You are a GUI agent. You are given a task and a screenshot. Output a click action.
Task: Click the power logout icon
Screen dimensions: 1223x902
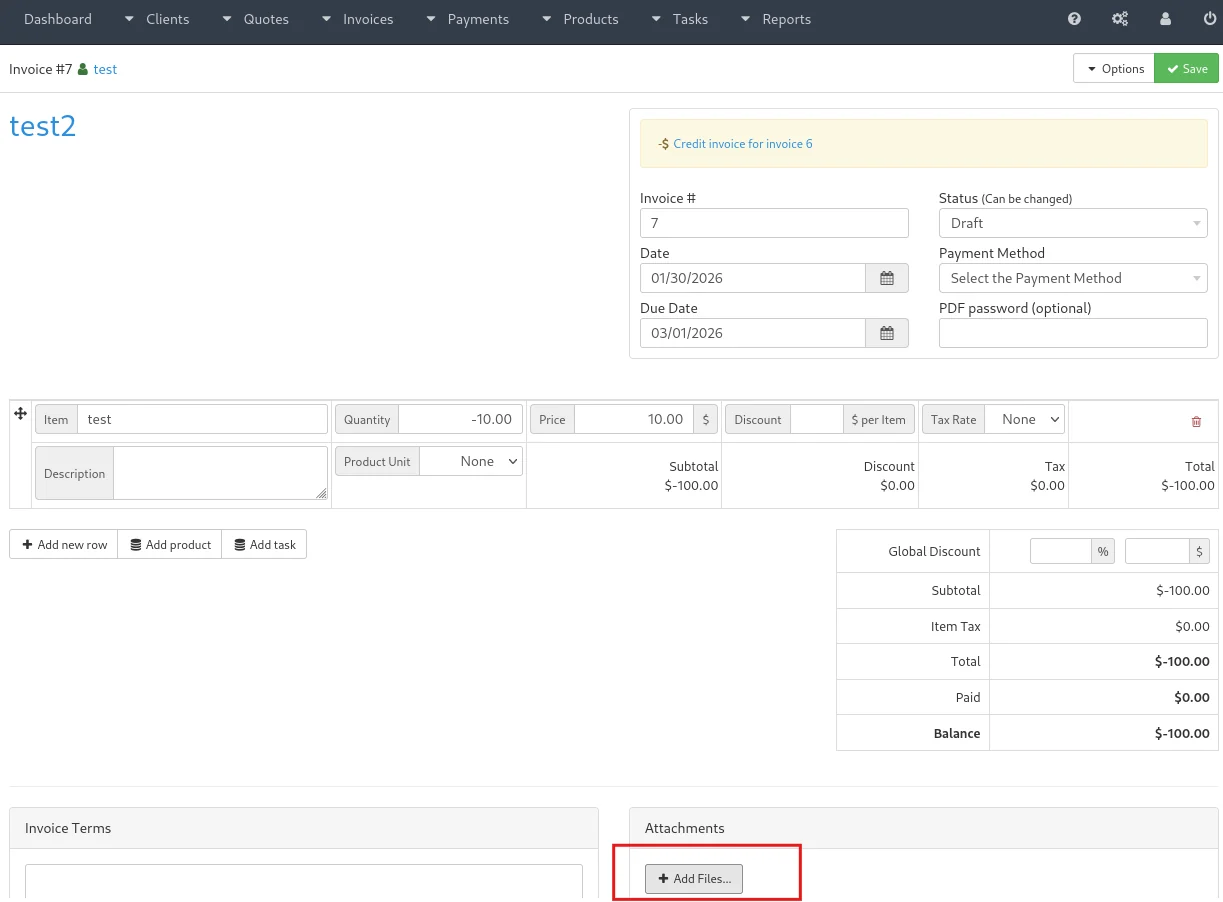1210,19
